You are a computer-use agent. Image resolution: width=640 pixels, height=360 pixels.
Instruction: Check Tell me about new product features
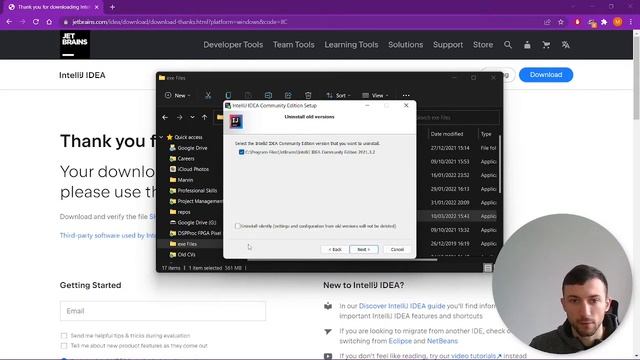[x=64, y=346]
